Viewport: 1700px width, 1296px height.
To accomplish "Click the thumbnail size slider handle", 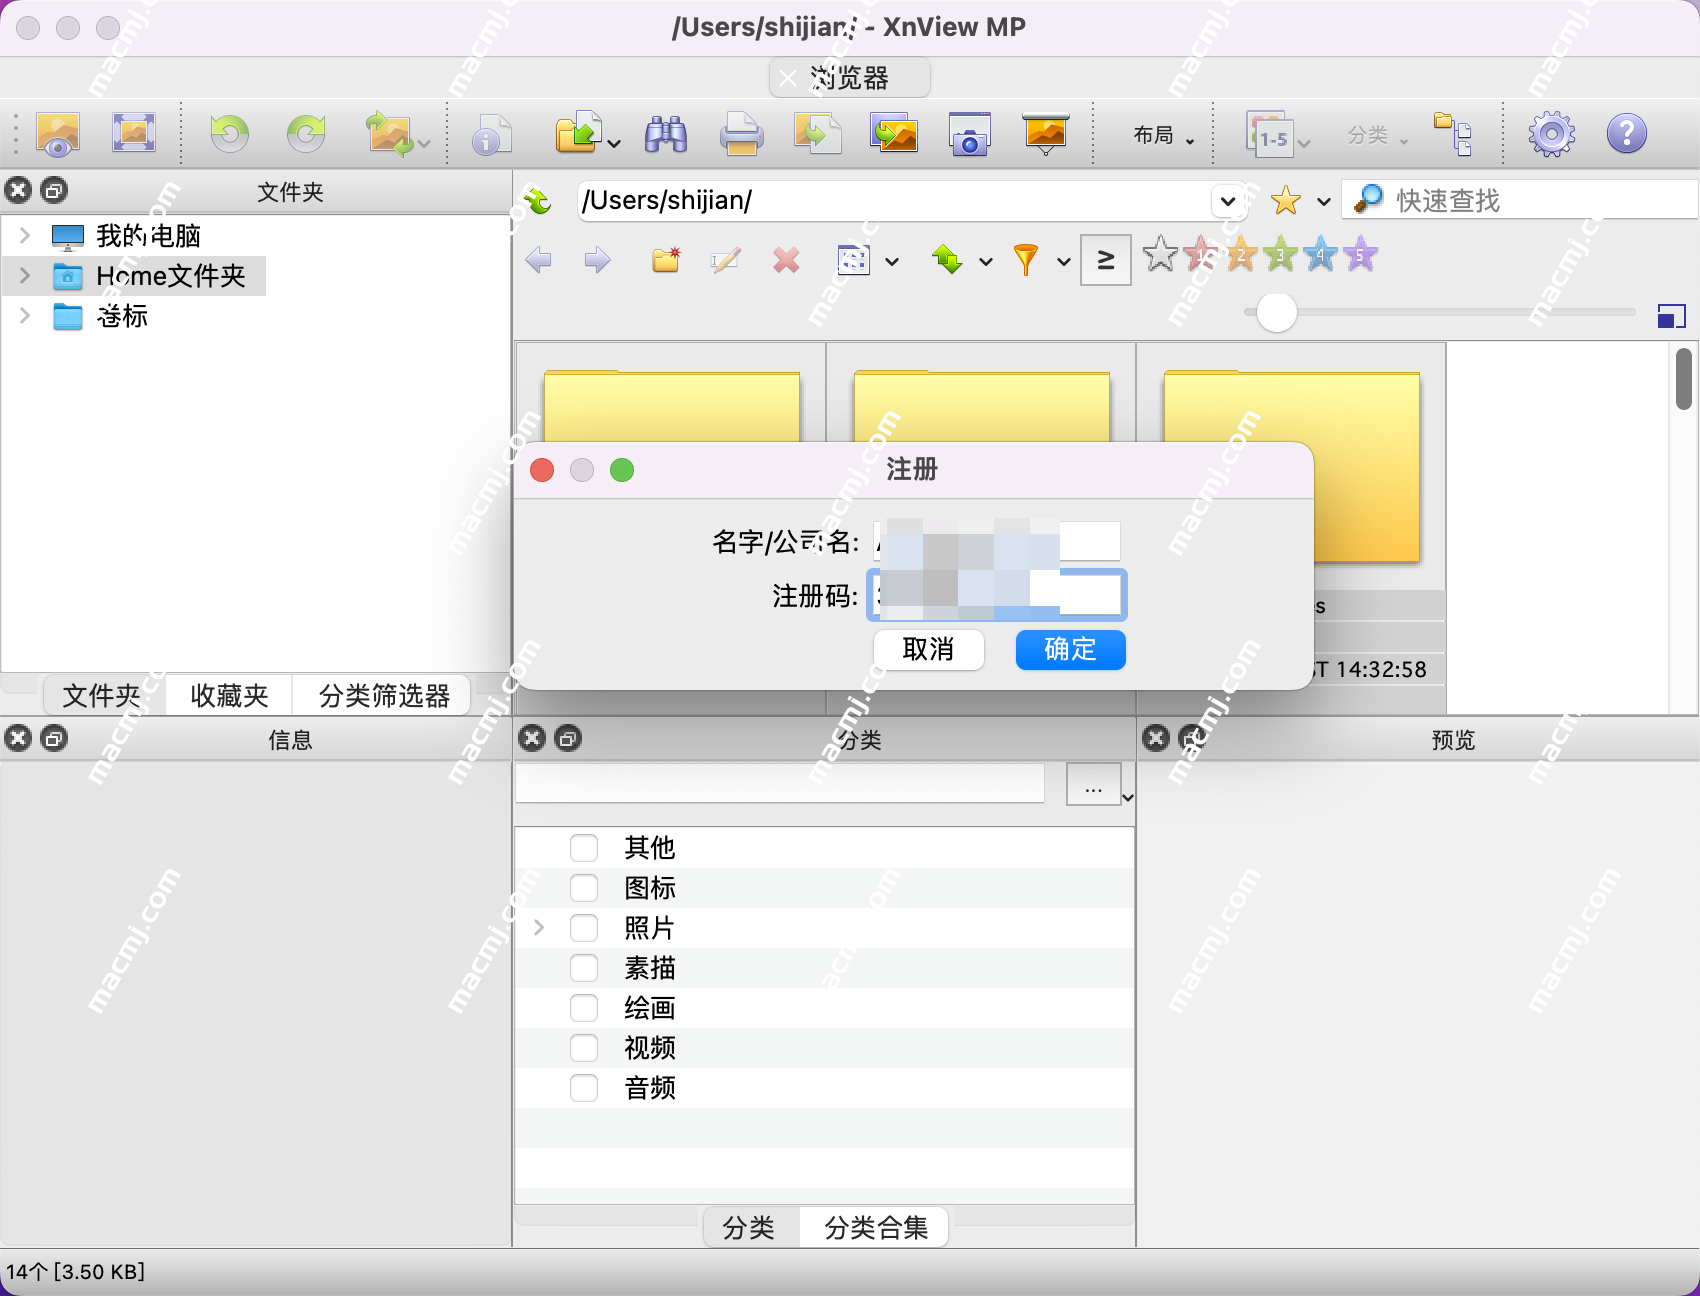I will click(x=1276, y=312).
